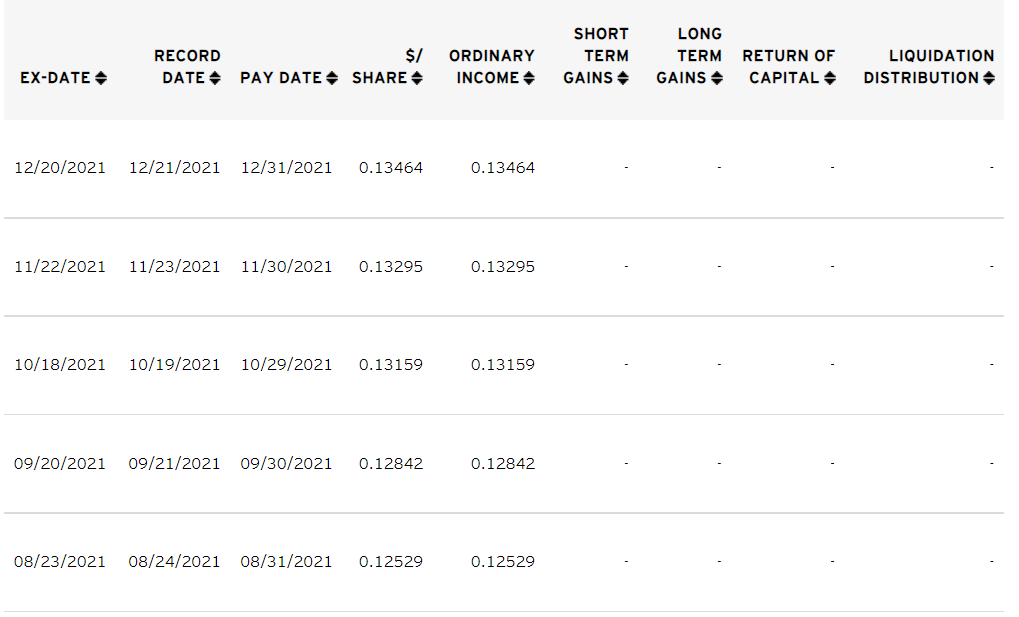1019x617 pixels.
Task: Sort by ORDINARY INCOME arrow icon
Action: pos(529,78)
